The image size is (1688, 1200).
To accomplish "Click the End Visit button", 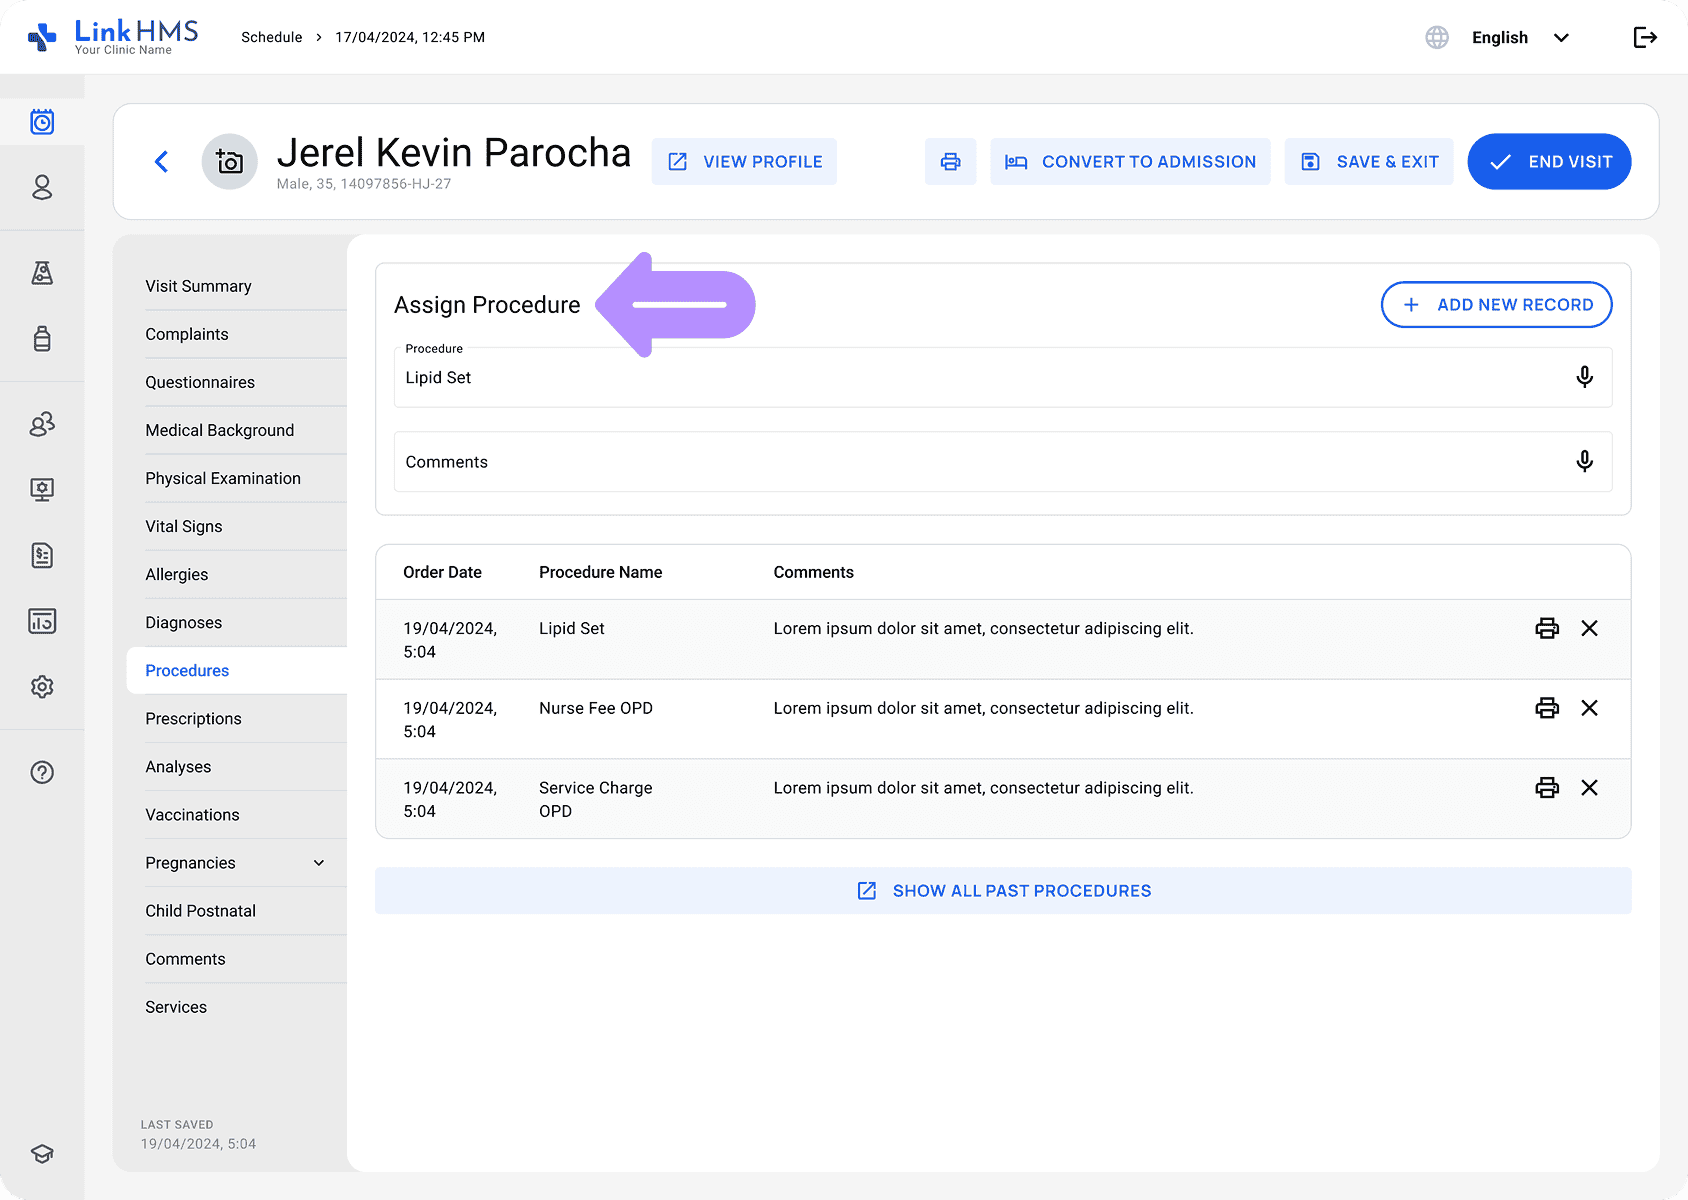I will [1548, 162].
